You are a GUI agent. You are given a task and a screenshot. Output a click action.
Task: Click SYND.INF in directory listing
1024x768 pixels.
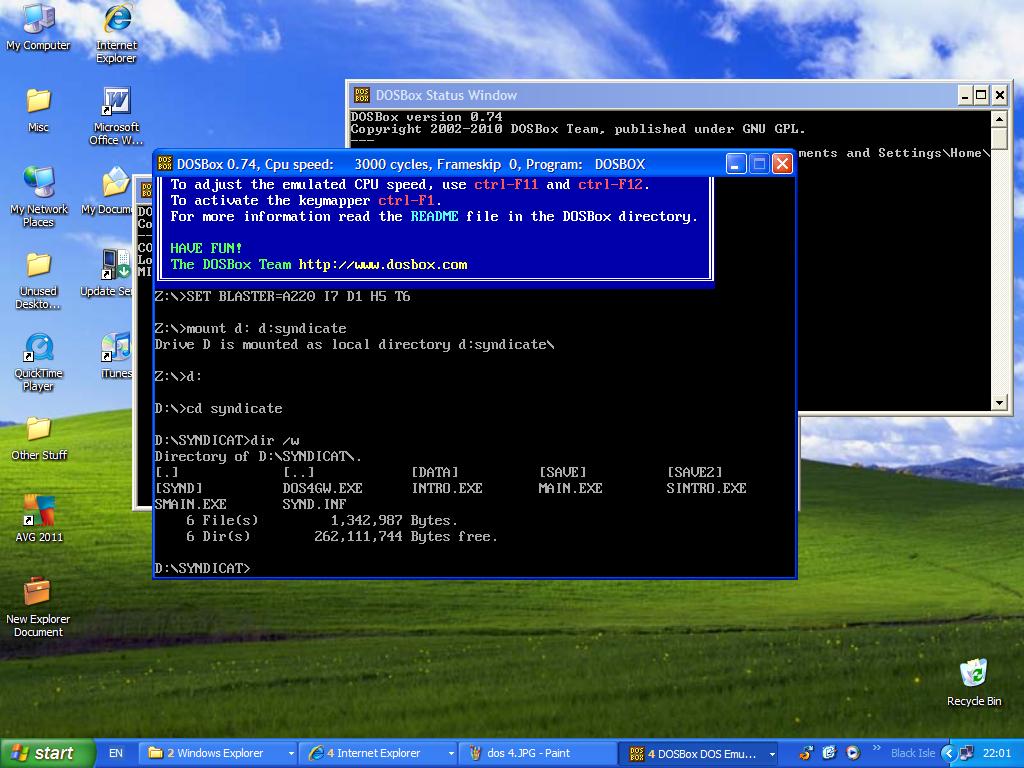(x=314, y=504)
